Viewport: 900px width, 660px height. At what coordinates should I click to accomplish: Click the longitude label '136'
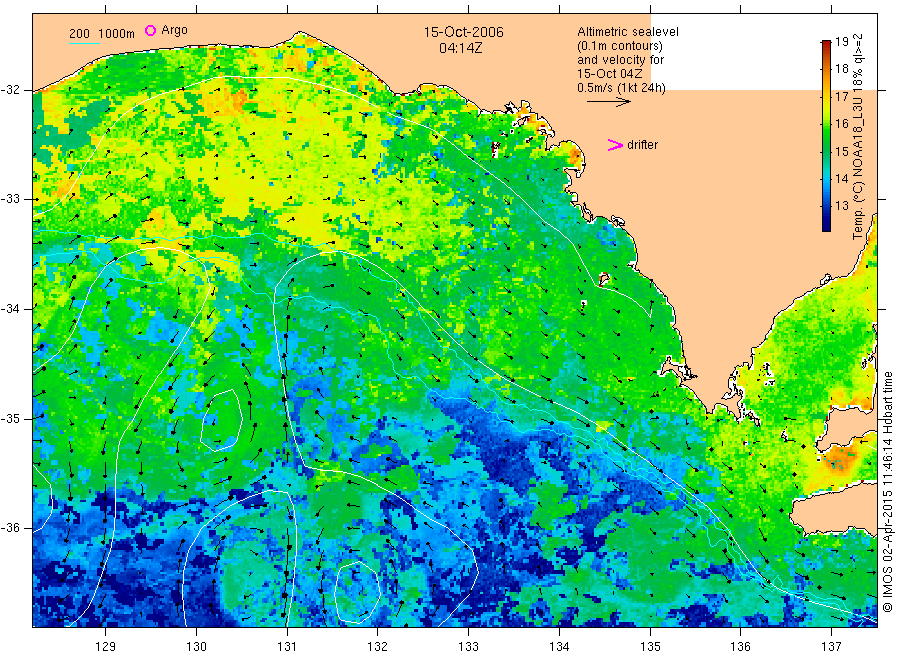coord(740,647)
